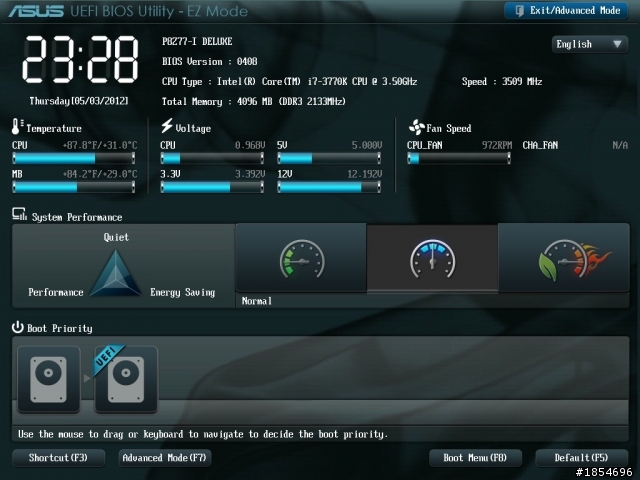Open the Shortcut (F3) menu

(x=58, y=458)
